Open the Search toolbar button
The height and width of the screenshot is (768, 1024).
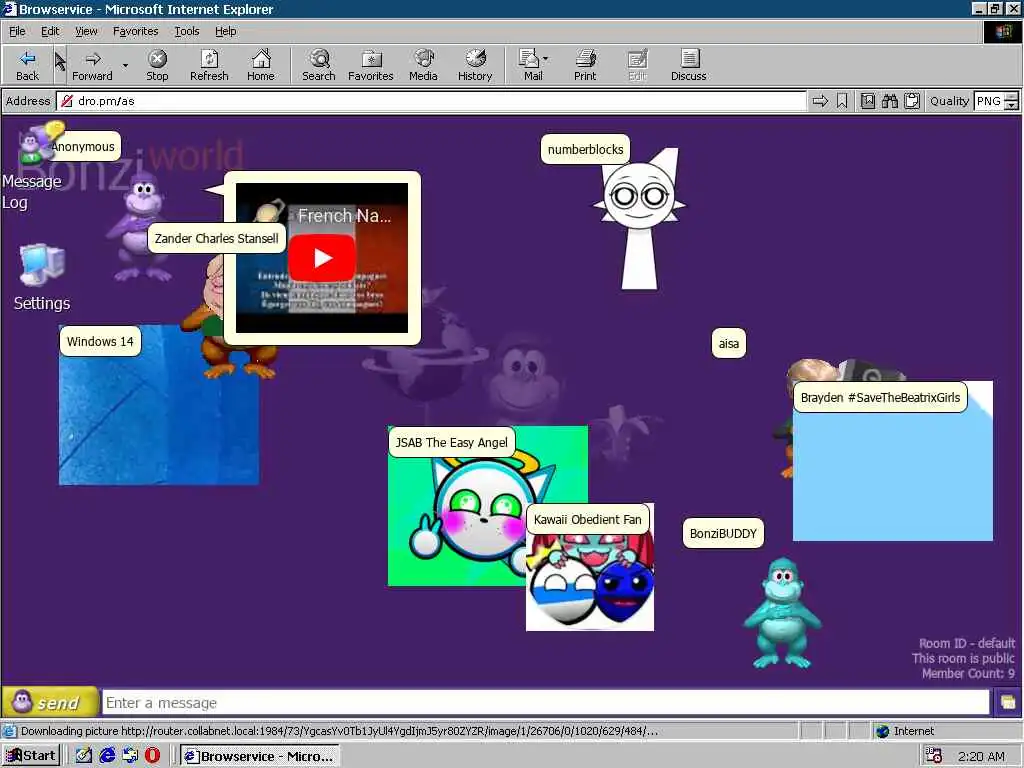tap(319, 65)
